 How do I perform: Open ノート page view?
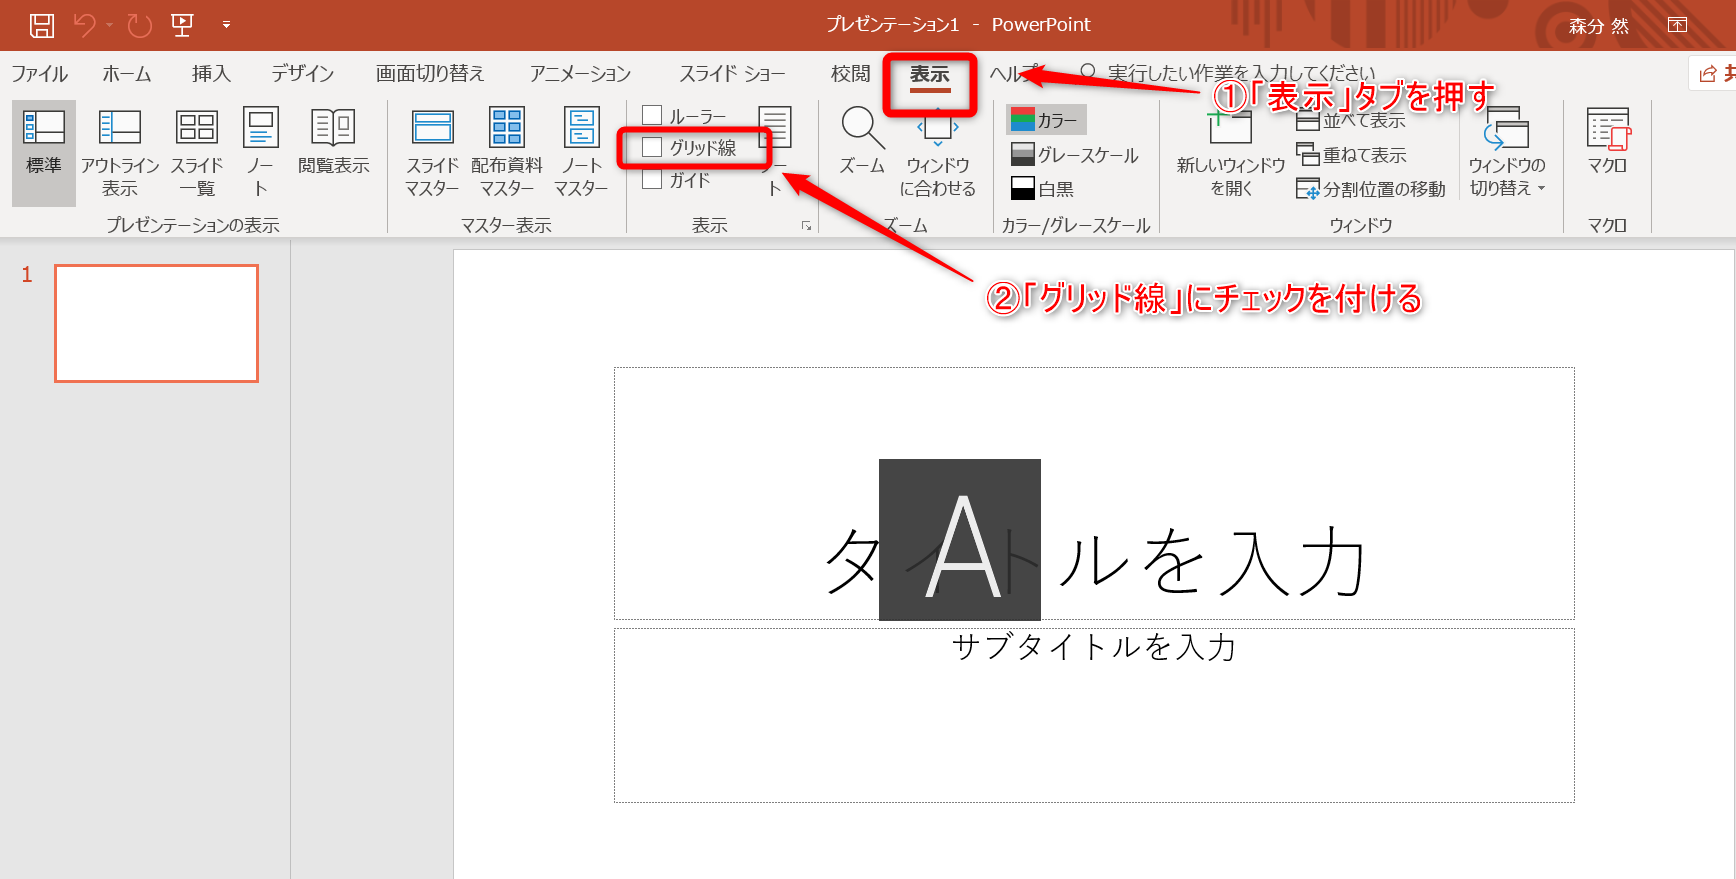click(261, 154)
